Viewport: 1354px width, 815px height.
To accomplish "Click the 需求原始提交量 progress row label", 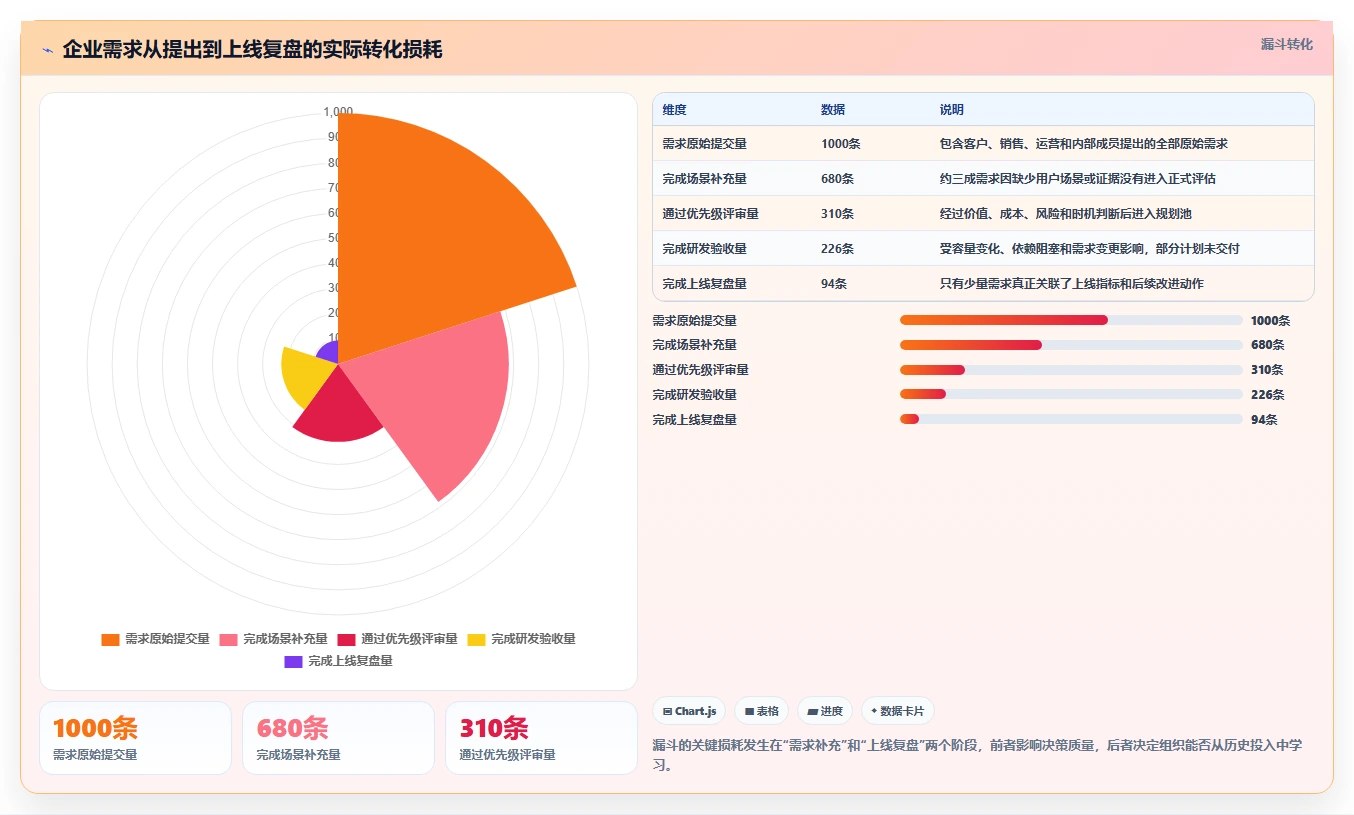I will coord(694,321).
